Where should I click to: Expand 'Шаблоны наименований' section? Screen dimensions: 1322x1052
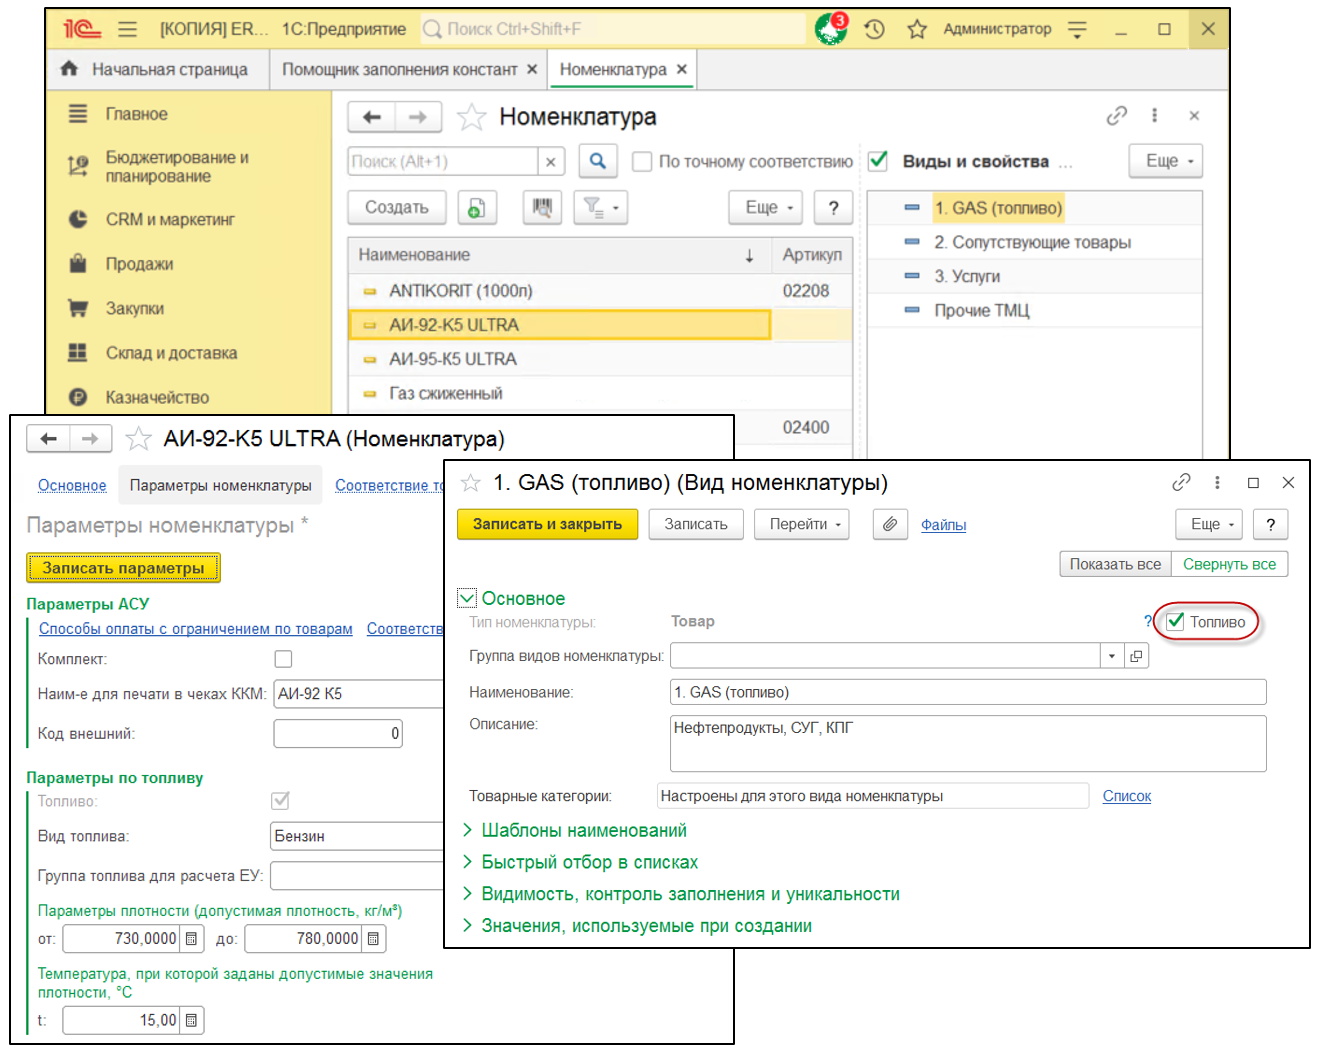coord(583,830)
